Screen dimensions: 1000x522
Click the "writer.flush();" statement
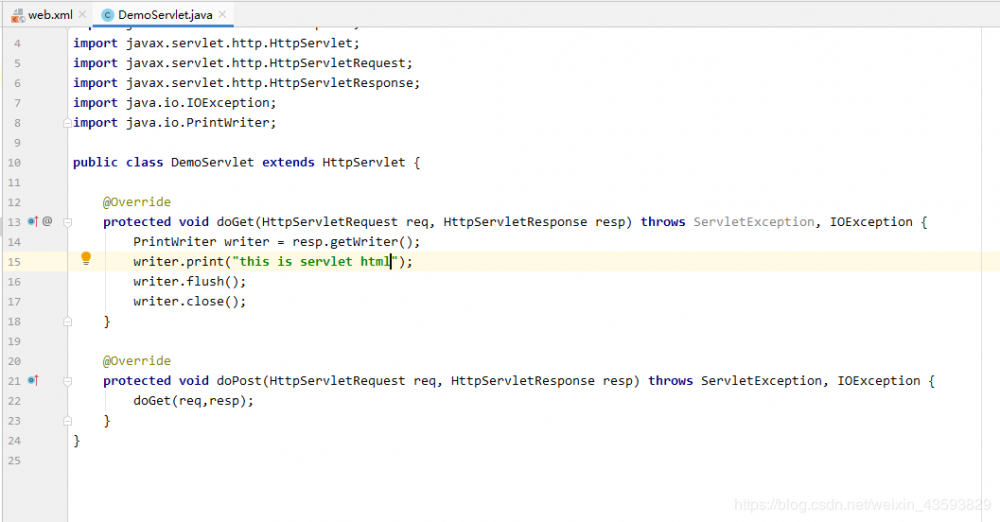coord(189,281)
